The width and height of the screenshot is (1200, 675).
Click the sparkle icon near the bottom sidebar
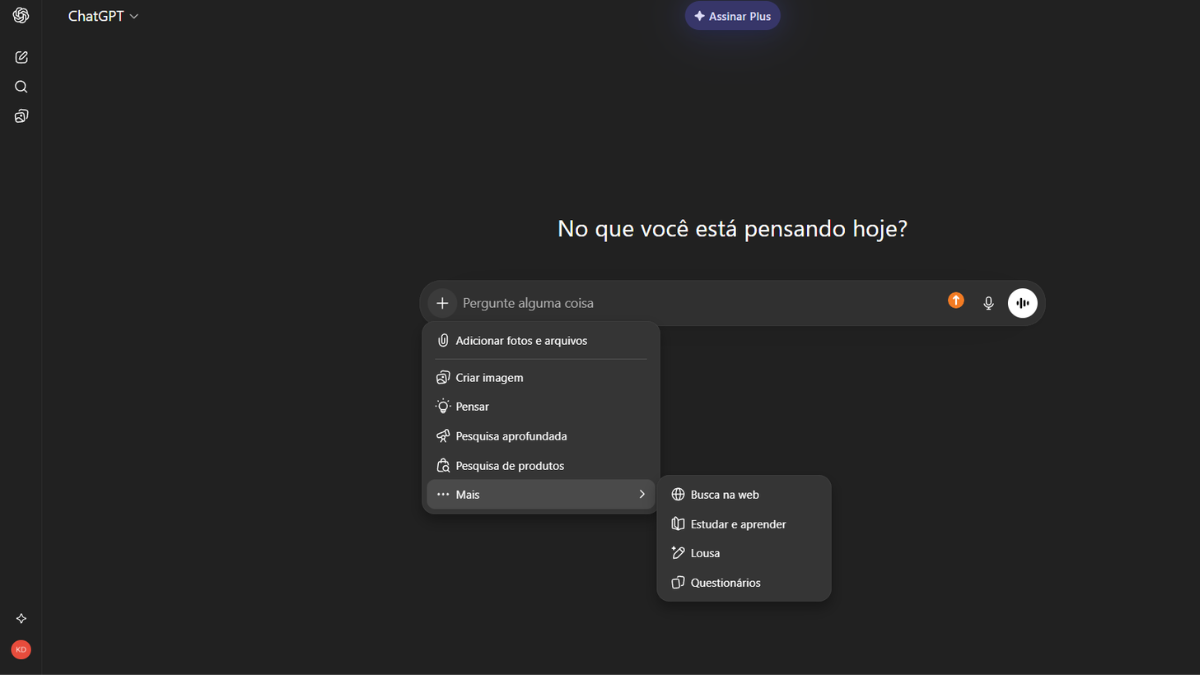pos(20,618)
